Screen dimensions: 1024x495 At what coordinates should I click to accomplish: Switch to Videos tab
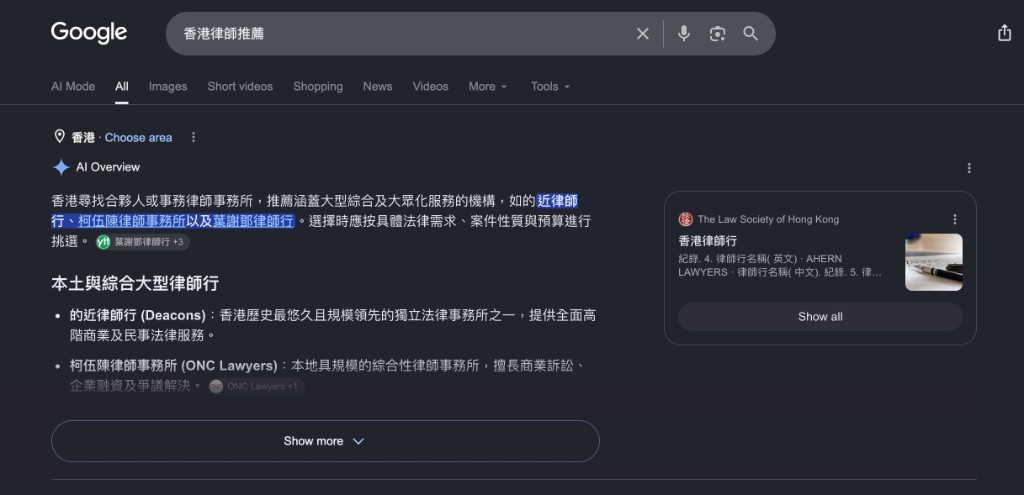coord(430,86)
